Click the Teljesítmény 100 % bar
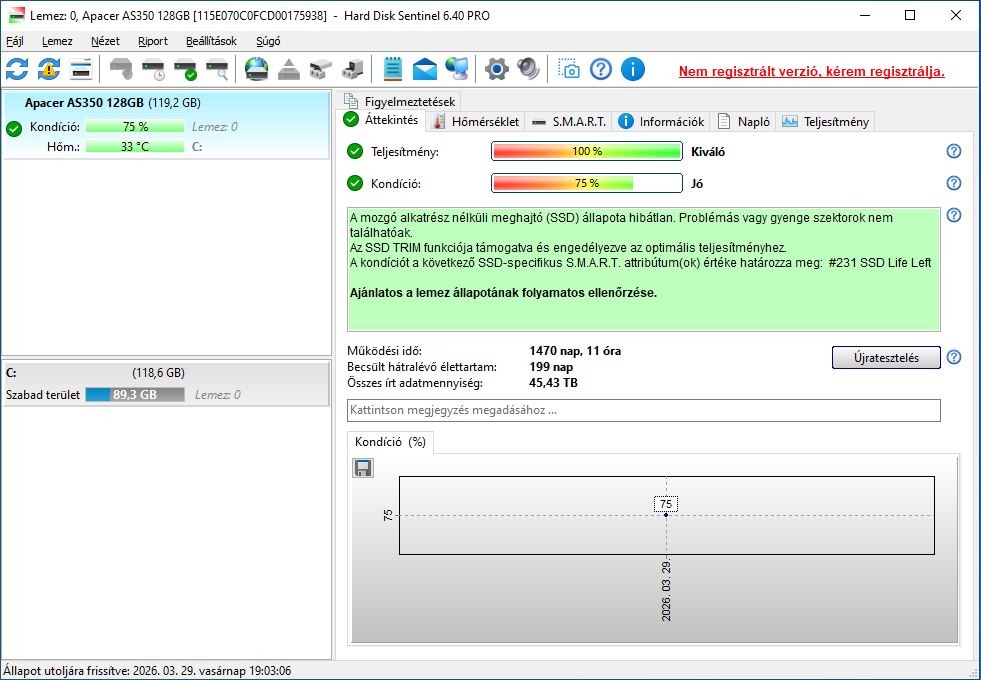 pos(587,151)
